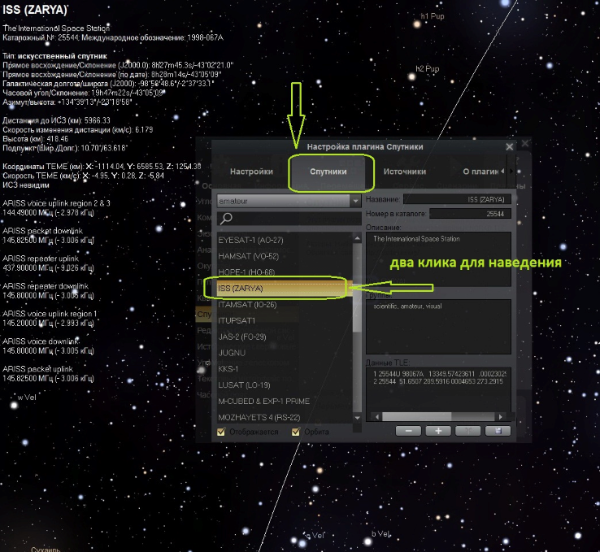Click the b Vel star label
The image size is (600, 552).
(381, 533)
